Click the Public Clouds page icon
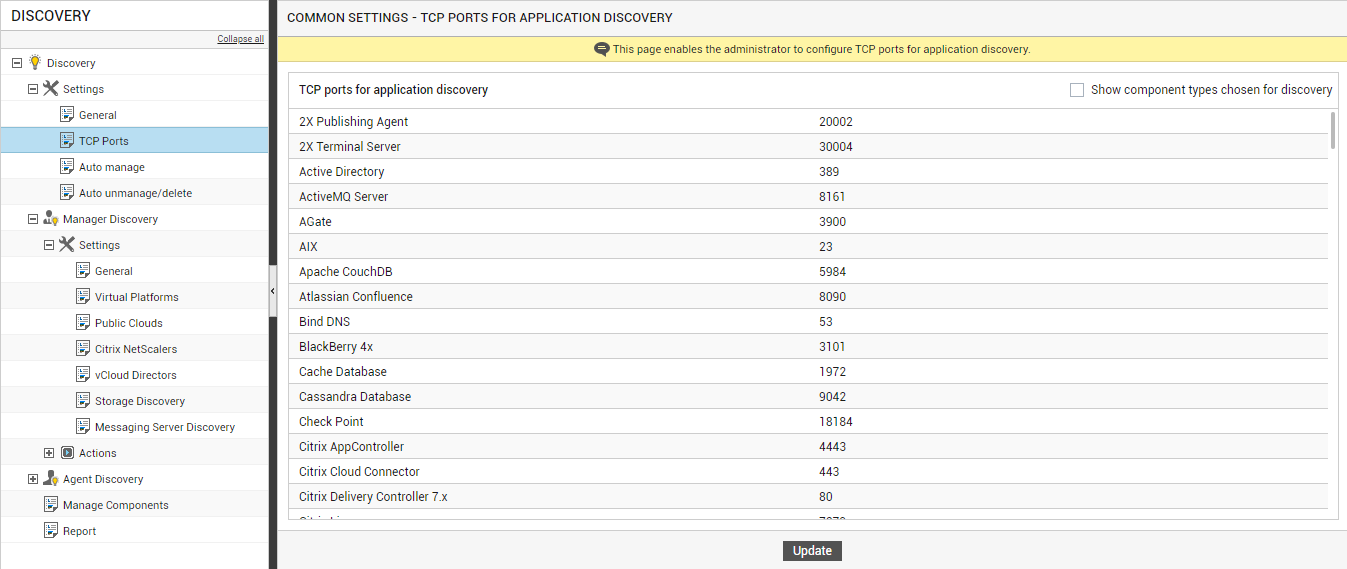 [x=83, y=322]
